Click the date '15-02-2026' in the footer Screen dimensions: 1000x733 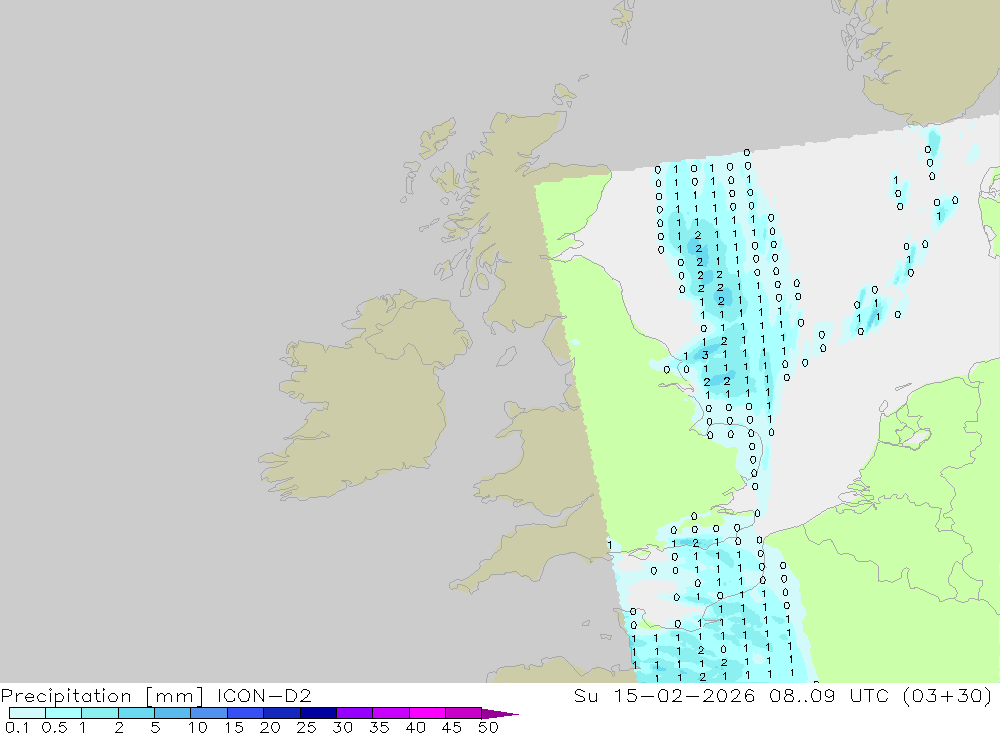[684, 695]
